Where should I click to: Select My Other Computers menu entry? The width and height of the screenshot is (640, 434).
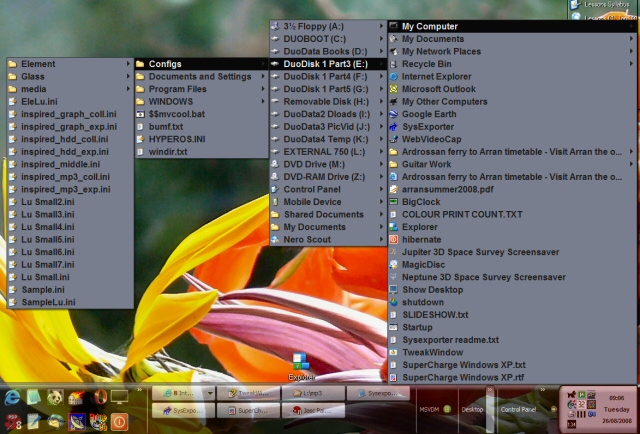[x=513, y=102]
